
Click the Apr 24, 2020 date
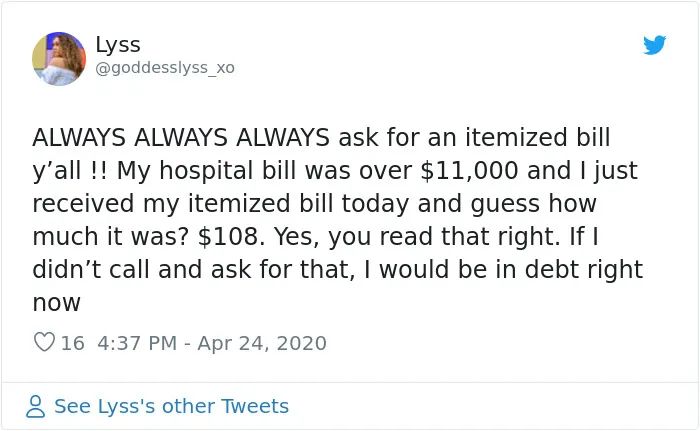262,343
